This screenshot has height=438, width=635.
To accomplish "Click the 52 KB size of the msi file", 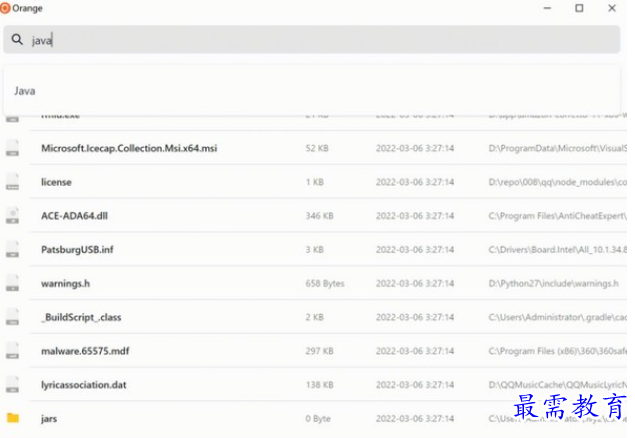I will point(318,148).
